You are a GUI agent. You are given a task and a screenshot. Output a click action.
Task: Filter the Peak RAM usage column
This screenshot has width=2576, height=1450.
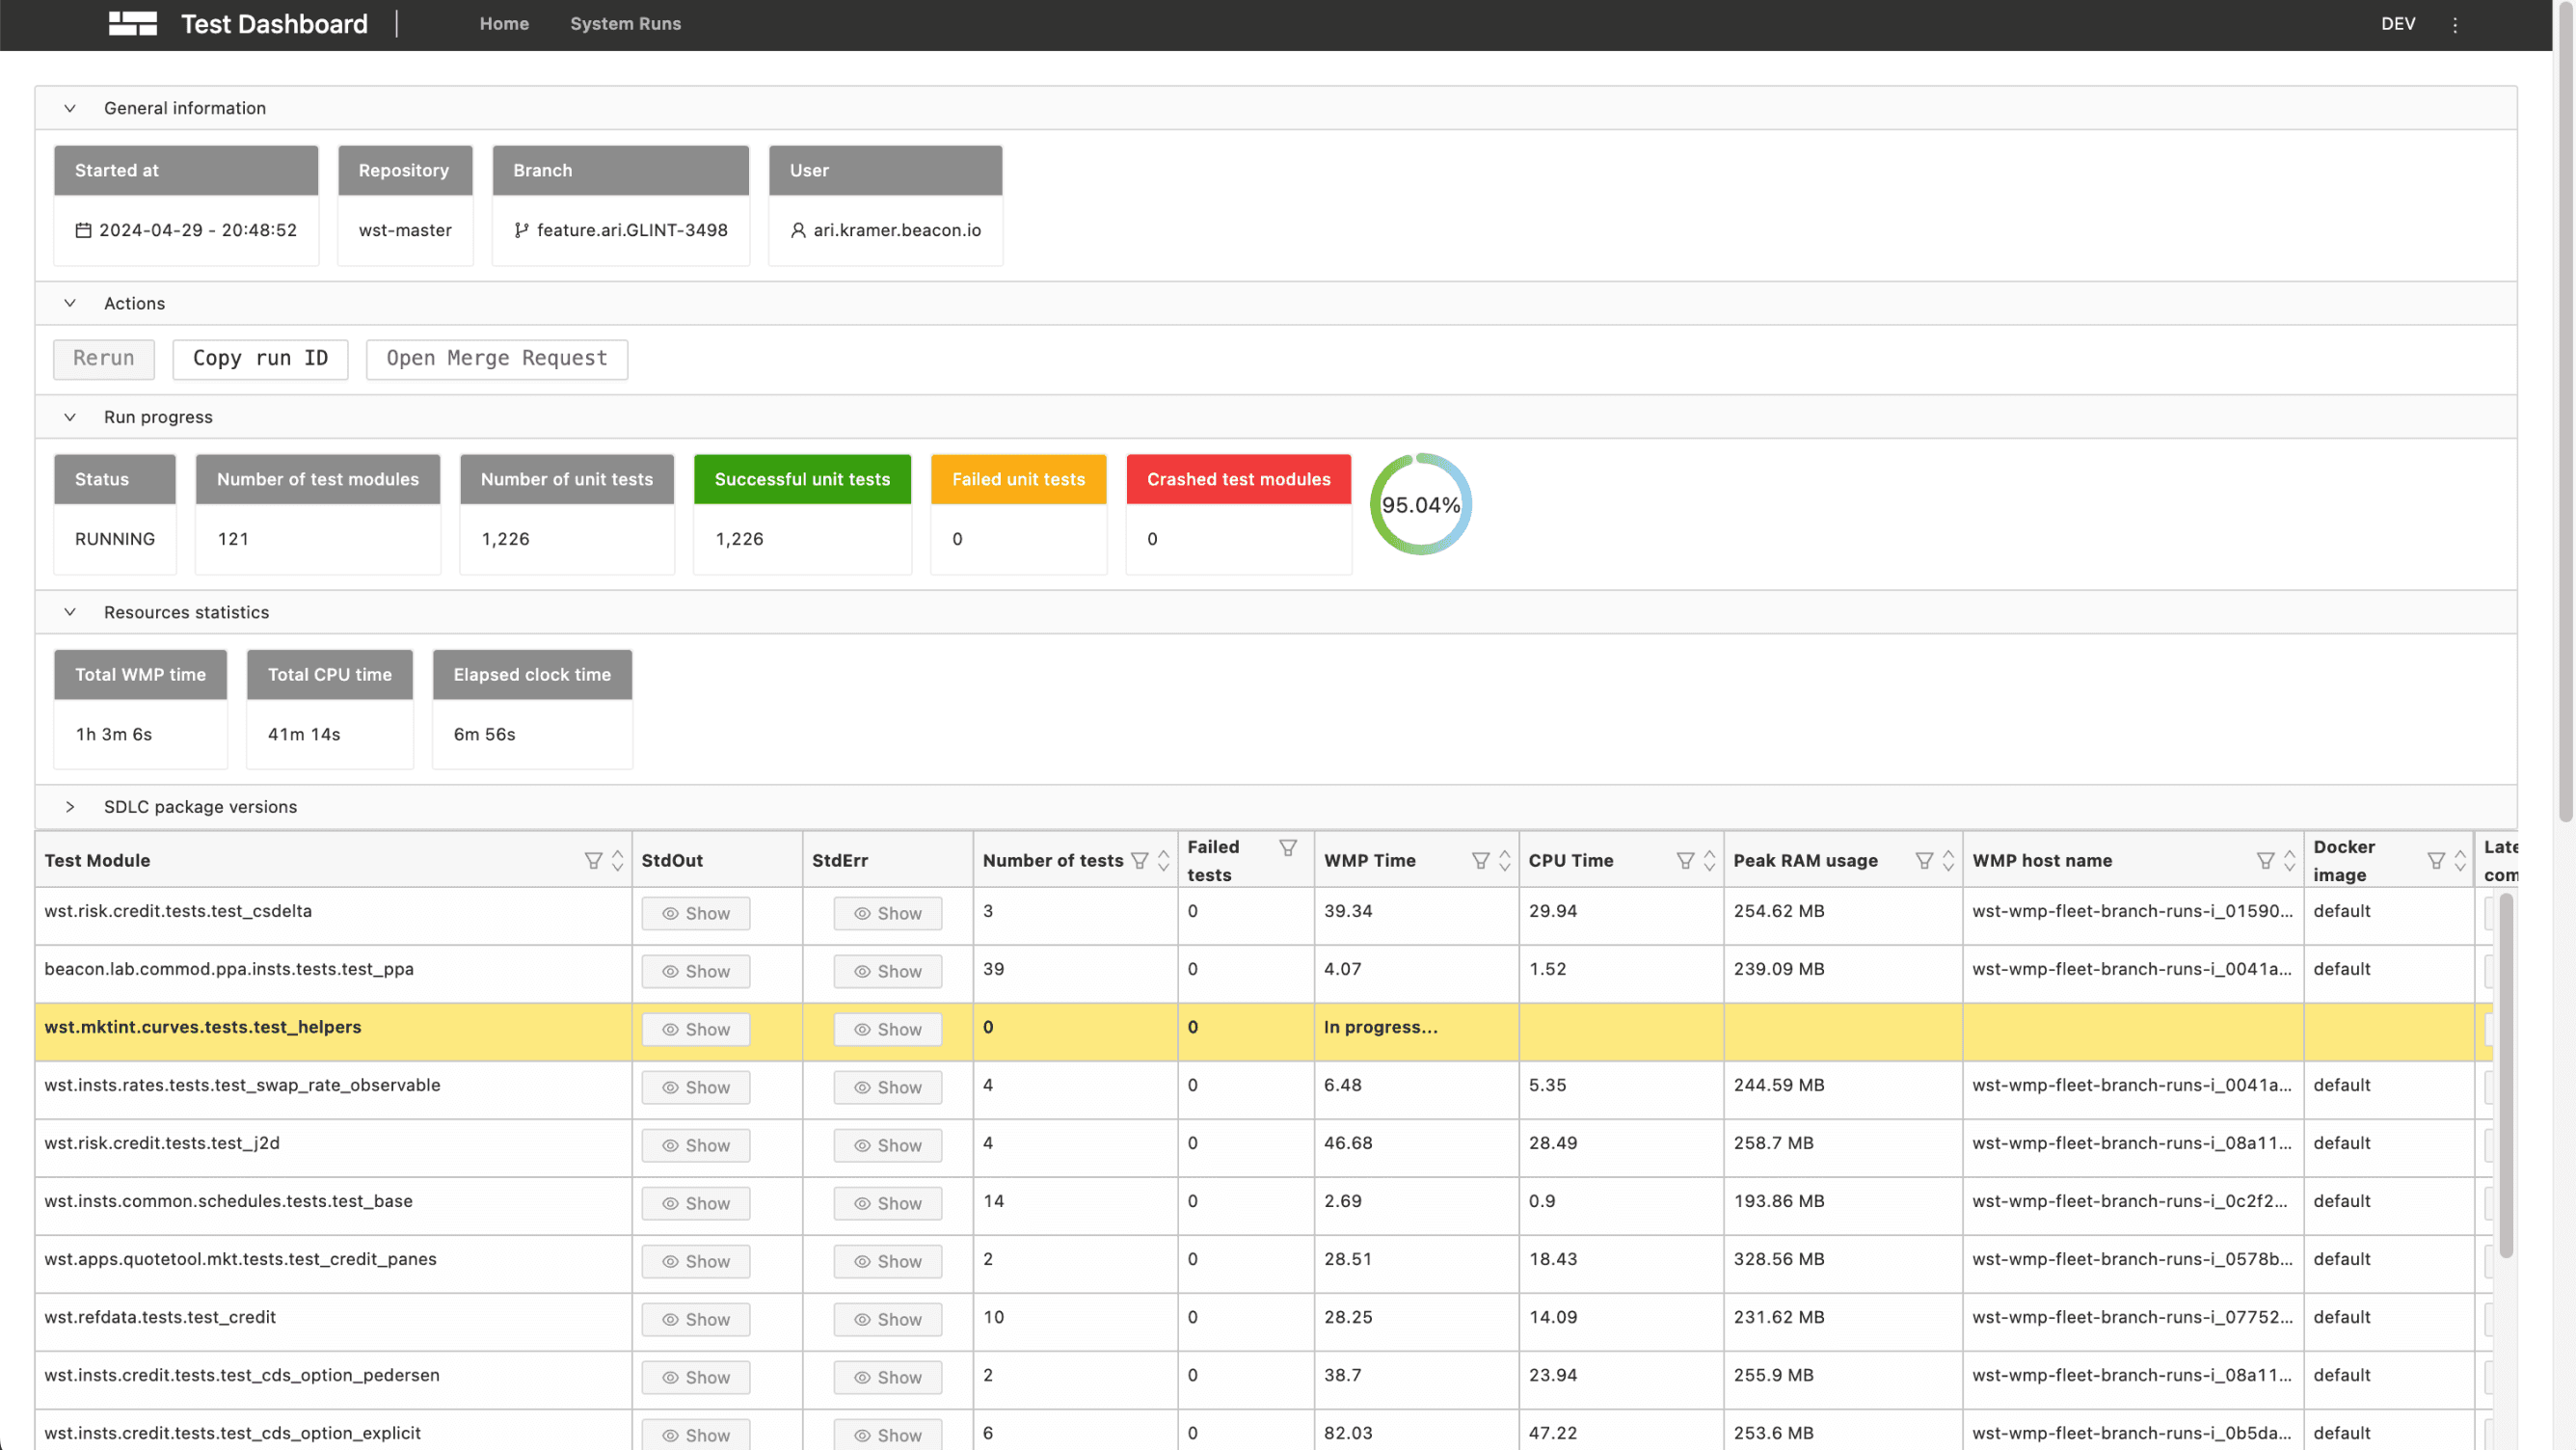(x=1924, y=860)
